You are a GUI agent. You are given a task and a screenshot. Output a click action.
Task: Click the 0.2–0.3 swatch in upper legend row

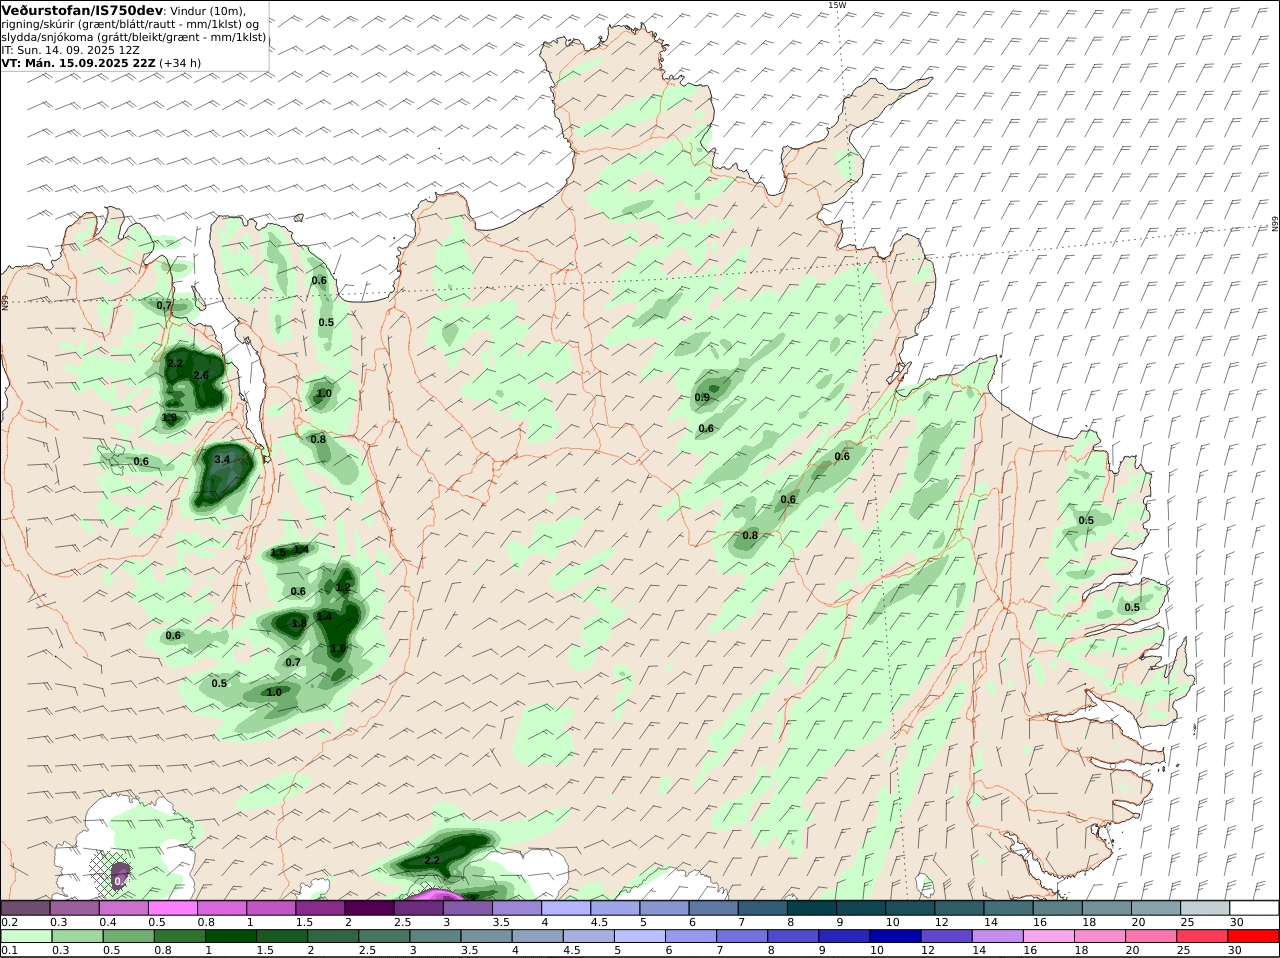coord(25,907)
